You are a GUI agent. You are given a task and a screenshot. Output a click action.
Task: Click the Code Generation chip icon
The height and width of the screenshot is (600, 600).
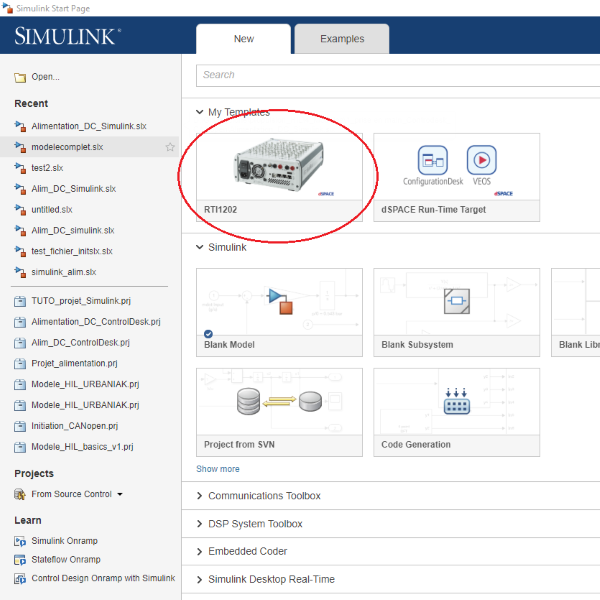(x=457, y=401)
